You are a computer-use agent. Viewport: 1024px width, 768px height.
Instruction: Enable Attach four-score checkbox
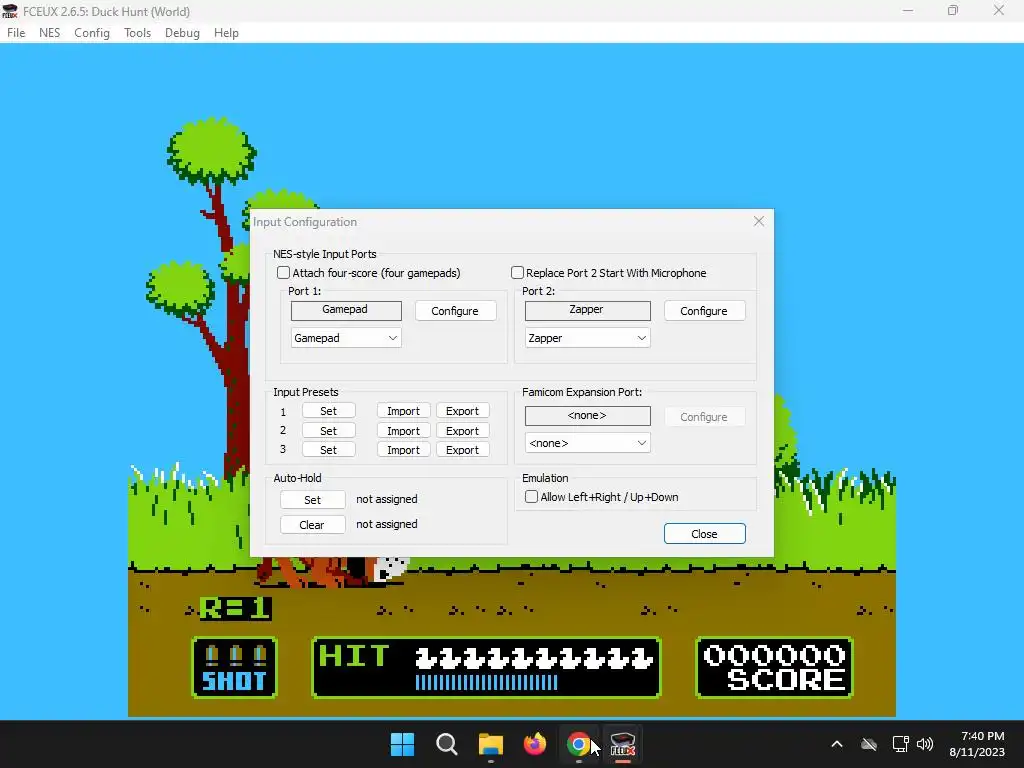(283, 272)
